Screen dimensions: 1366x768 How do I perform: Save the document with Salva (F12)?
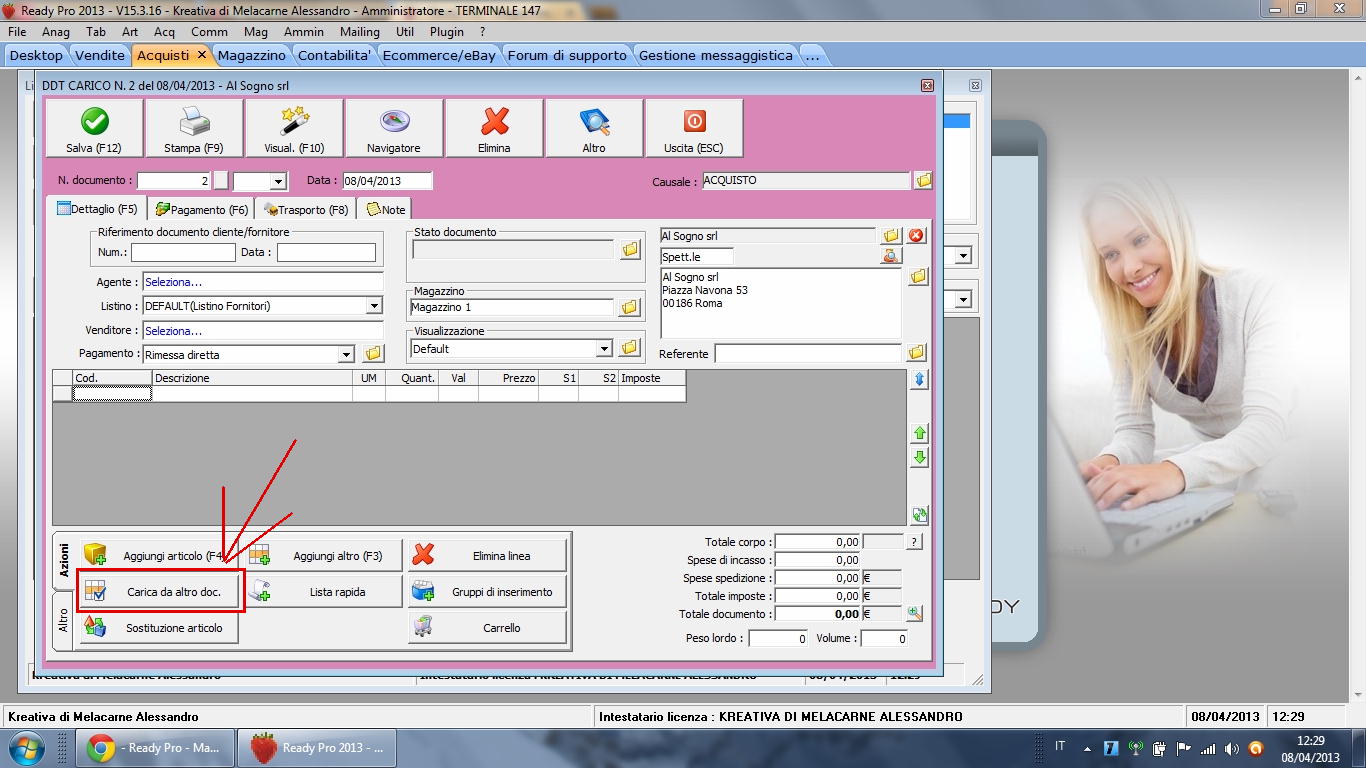click(94, 129)
